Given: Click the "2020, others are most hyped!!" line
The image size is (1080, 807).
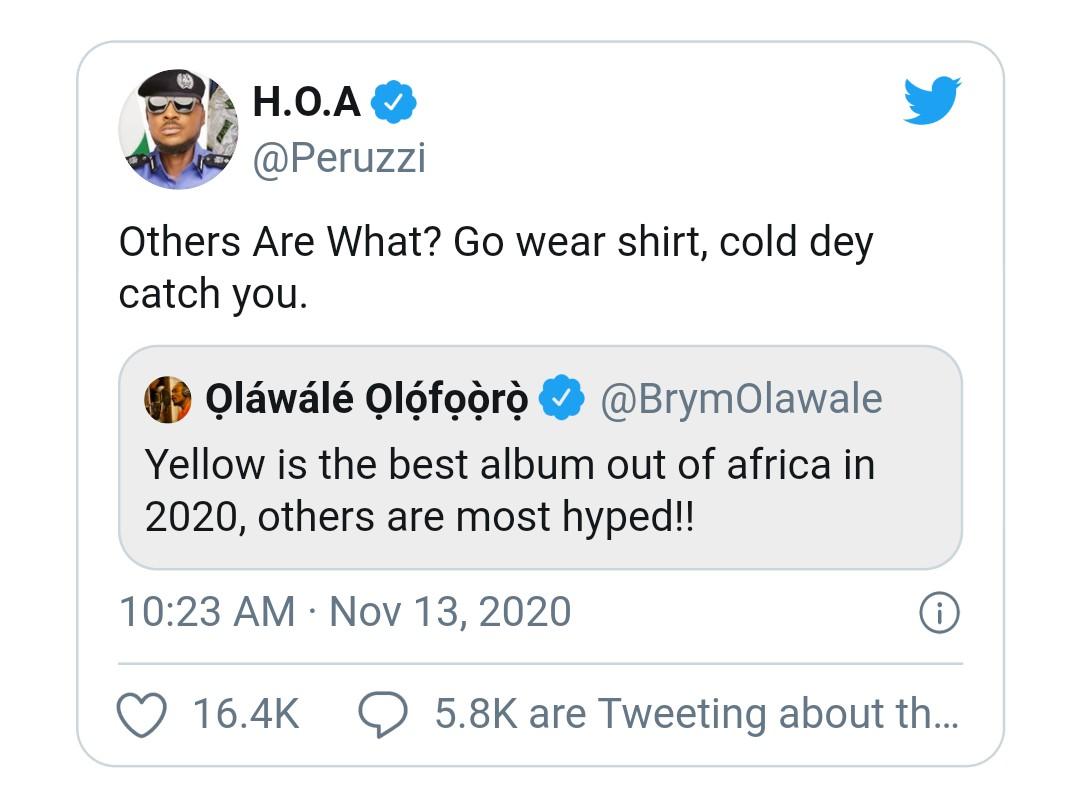Looking at the screenshot, I should click(x=418, y=516).
